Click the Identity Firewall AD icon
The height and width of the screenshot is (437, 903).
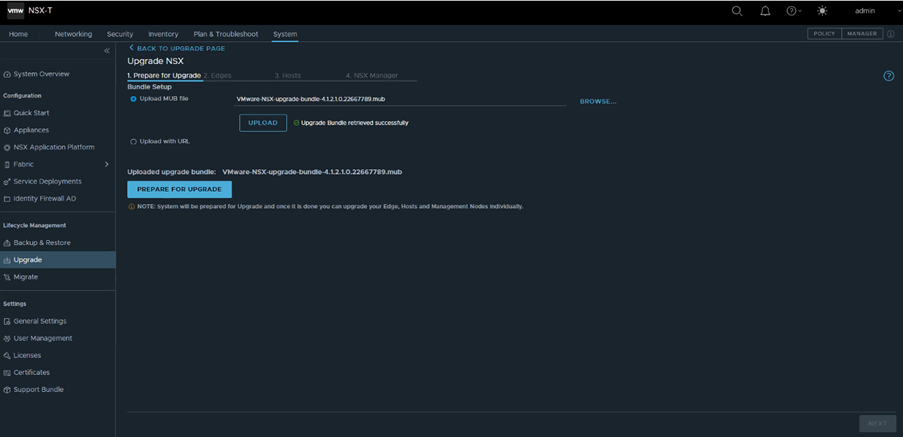(x=7, y=199)
